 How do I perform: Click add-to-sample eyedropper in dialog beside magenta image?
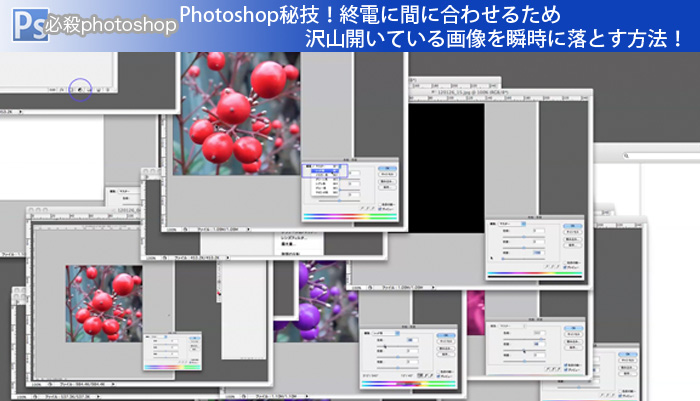(x=553, y=369)
